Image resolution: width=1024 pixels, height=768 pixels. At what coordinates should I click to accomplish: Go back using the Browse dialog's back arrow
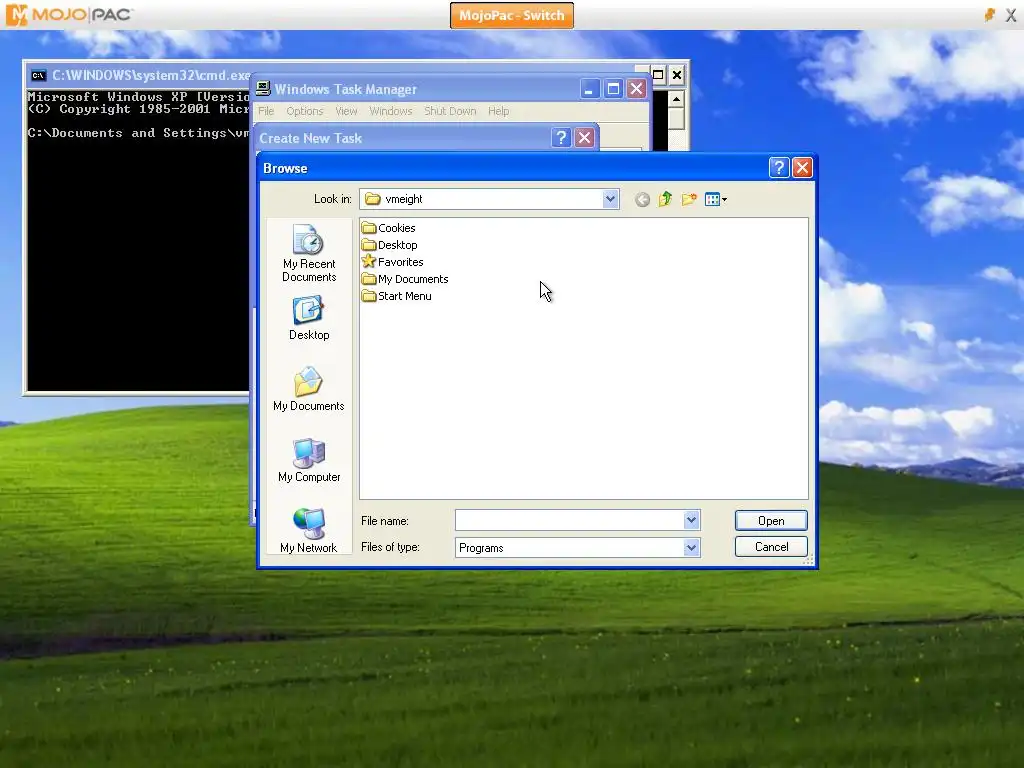pyautogui.click(x=642, y=199)
